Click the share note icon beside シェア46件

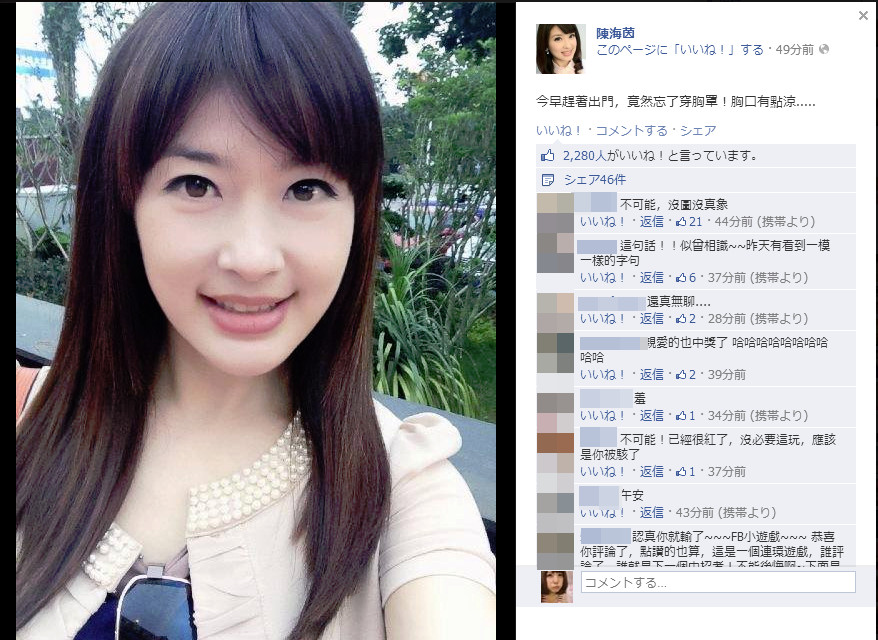(x=548, y=180)
